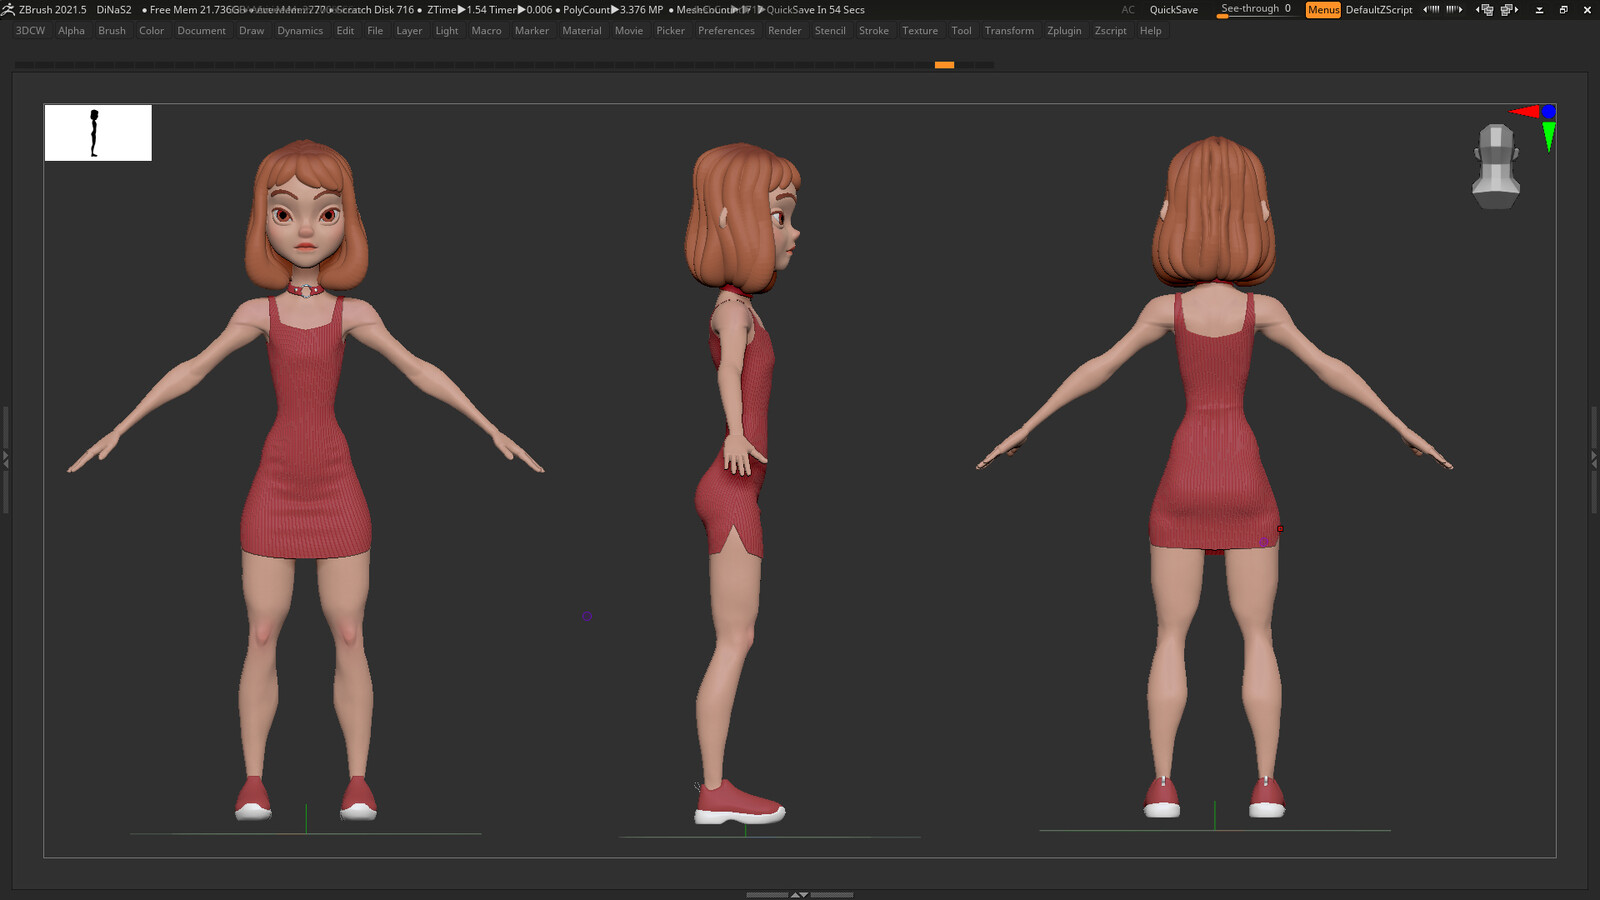Image resolution: width=1600 pixels, height=900 pixels.
Task: Click the side view character's shoe
Action: tap(739, 802)
